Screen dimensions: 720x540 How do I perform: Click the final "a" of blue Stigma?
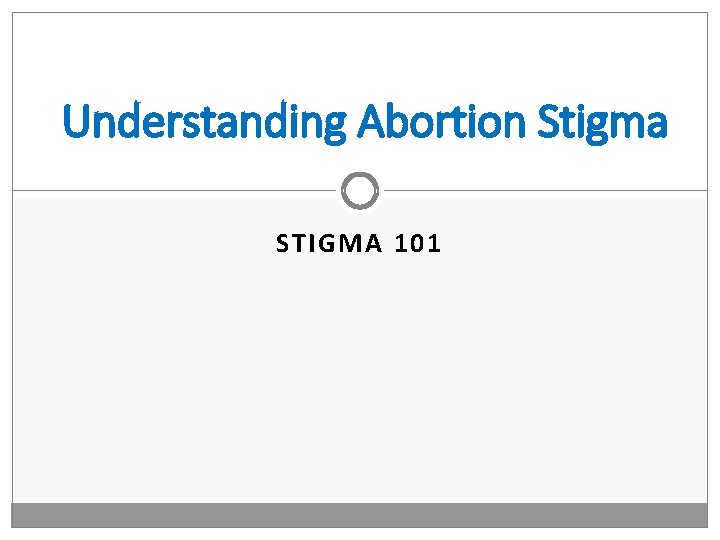click(x=657, y=126)
